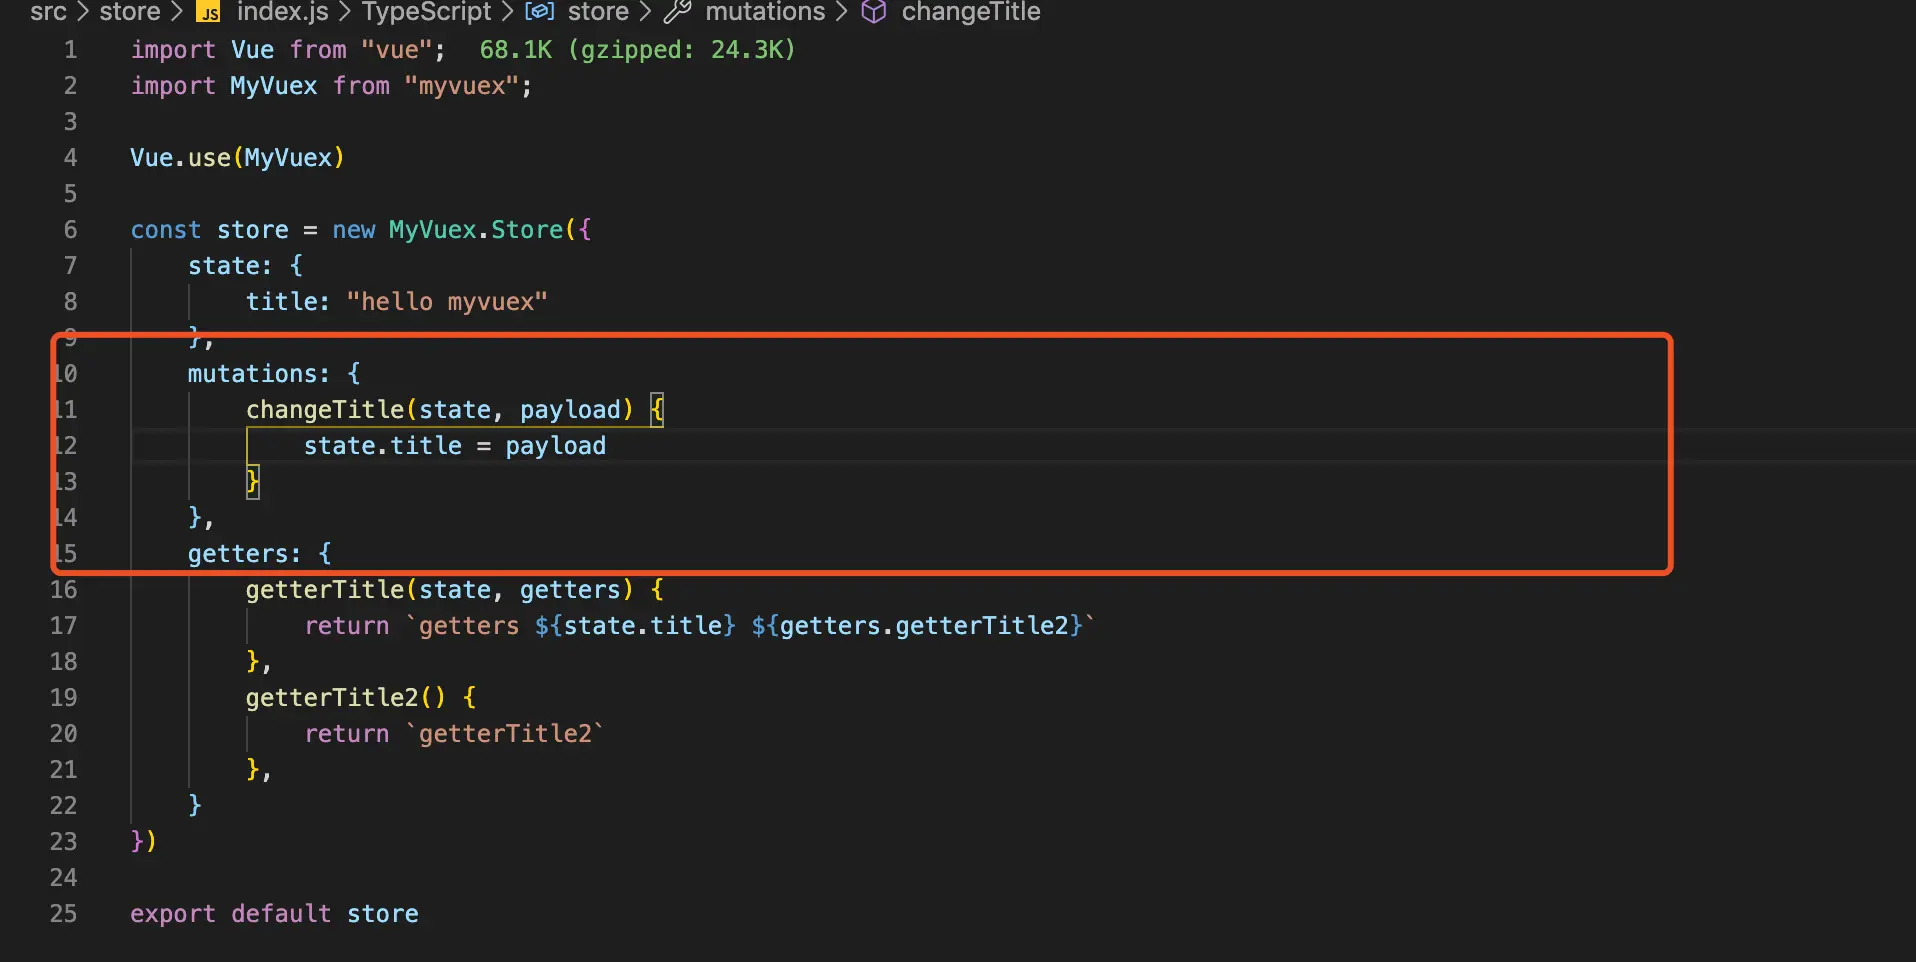This screenshot has width=1916, height=962.
Task: Click the import cost text 68.1K gzipped annotation
Action: pos(637,50)
